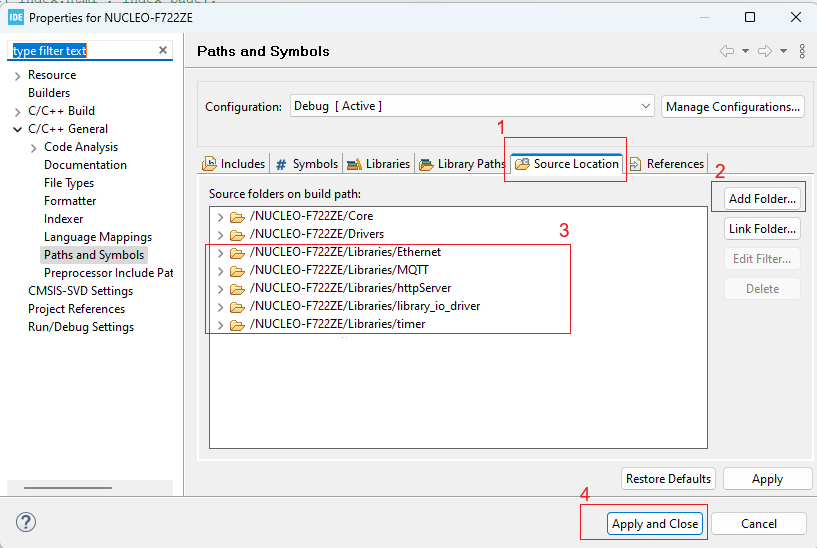The height and width of the screenshot is (548, 817).
Task: Select Indexer in the settings tree
Action: coord(64,219)
